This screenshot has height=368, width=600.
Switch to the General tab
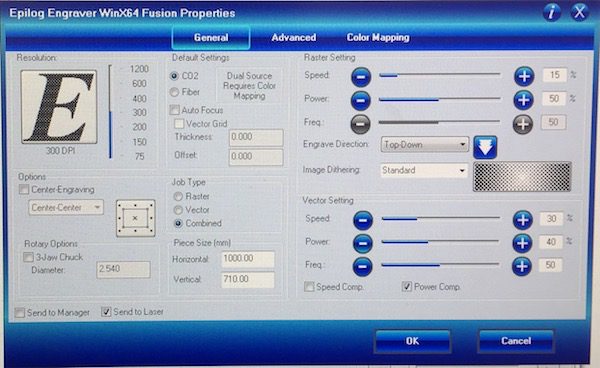tap(211, 37)
